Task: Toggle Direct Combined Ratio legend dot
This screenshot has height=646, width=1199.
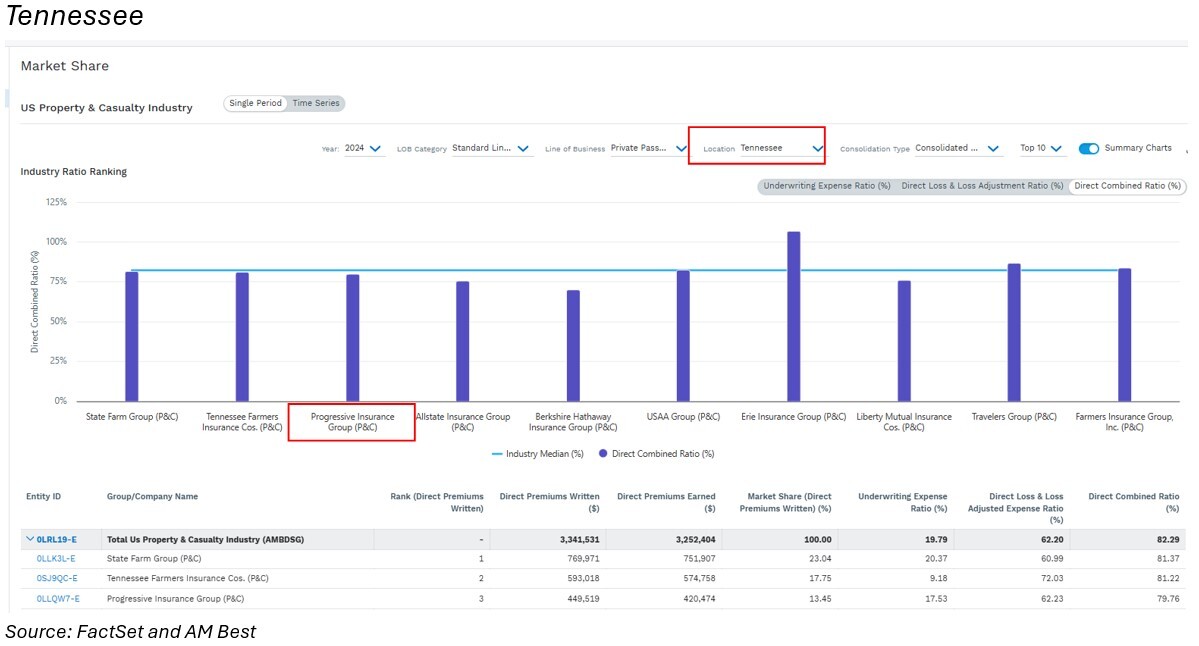Action: [603, 454]
